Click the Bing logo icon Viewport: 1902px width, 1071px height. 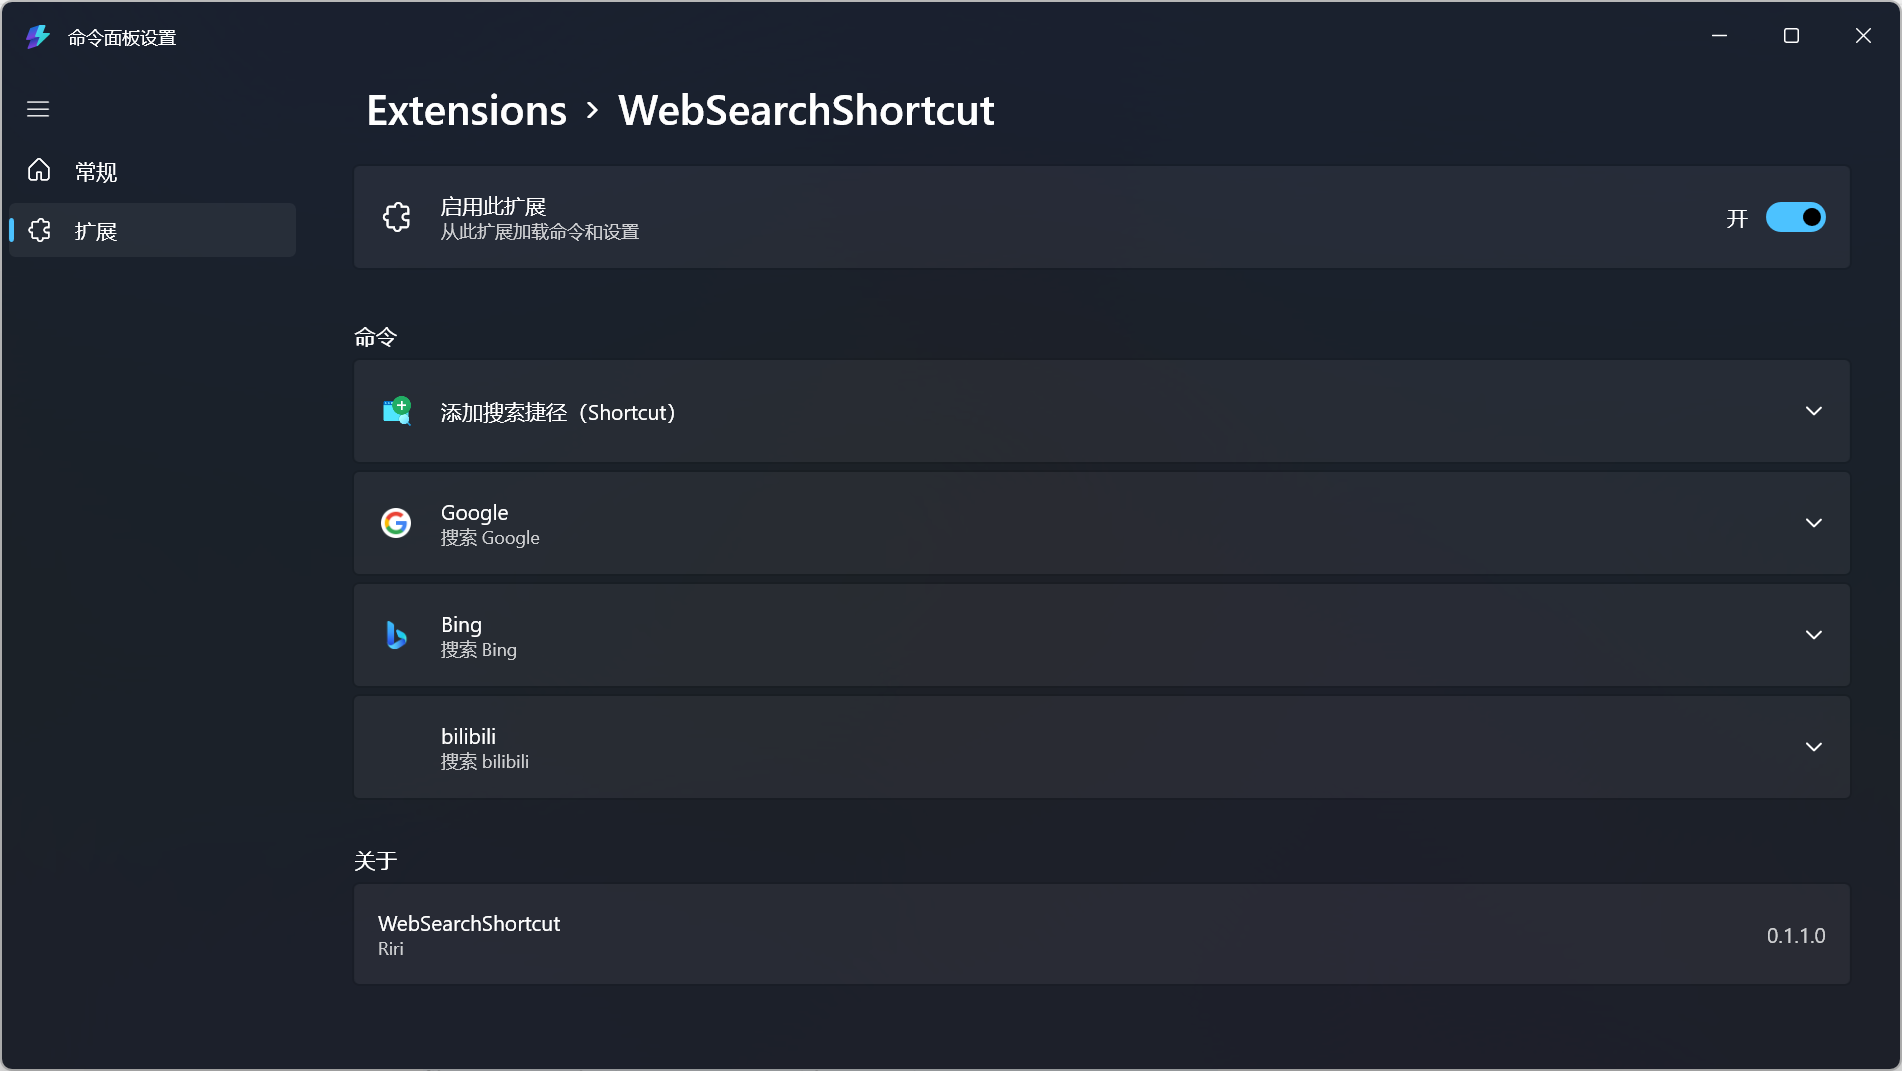click(396, 635)
